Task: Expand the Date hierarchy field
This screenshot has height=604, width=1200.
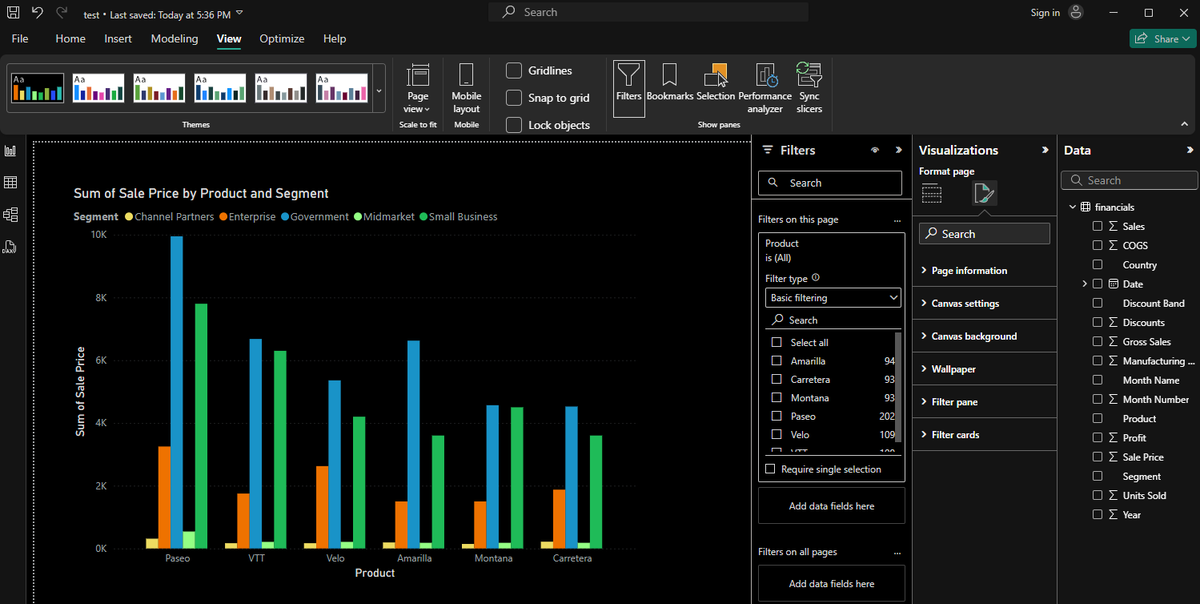Action: (1085, 284)
